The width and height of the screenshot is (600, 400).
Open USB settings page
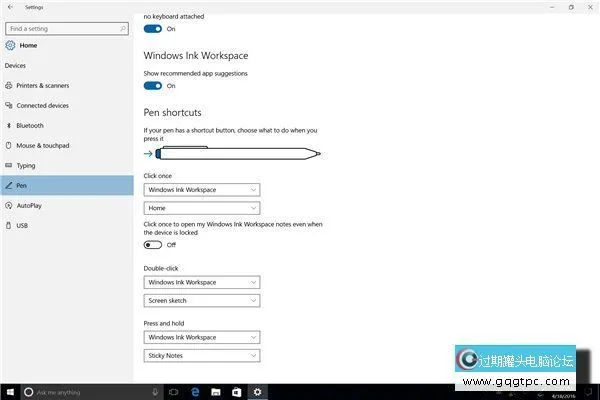22,225
